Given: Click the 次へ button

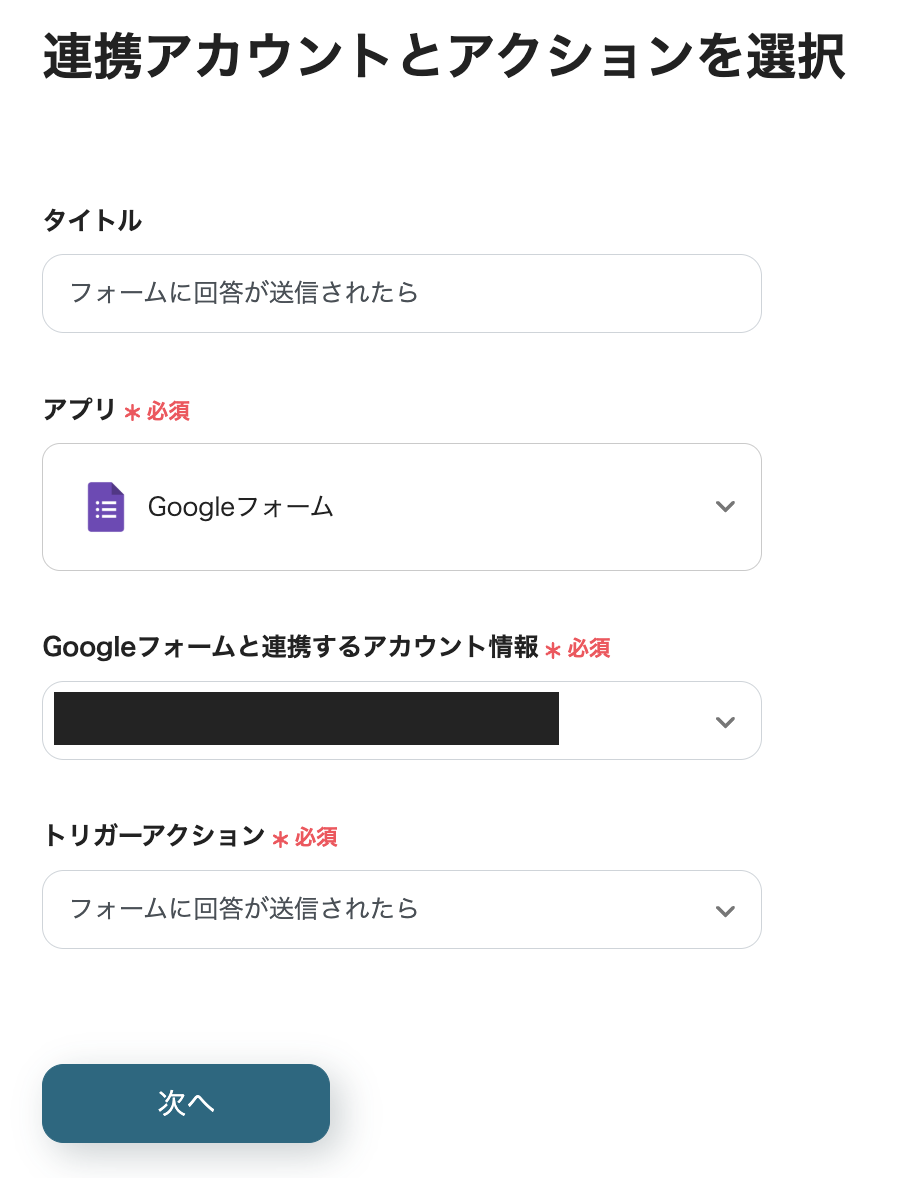Looking at the screenshot, I should (186, 1103).
